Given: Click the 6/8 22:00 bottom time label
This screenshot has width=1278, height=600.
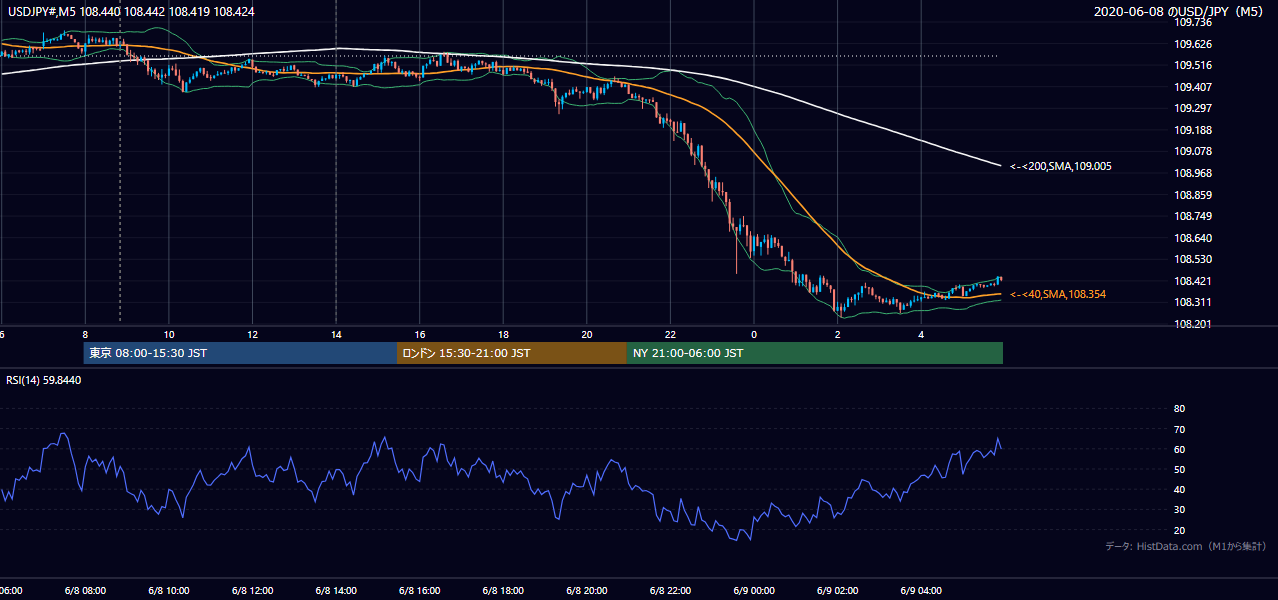Looking at the screenshot, I should tap(670, 590).
